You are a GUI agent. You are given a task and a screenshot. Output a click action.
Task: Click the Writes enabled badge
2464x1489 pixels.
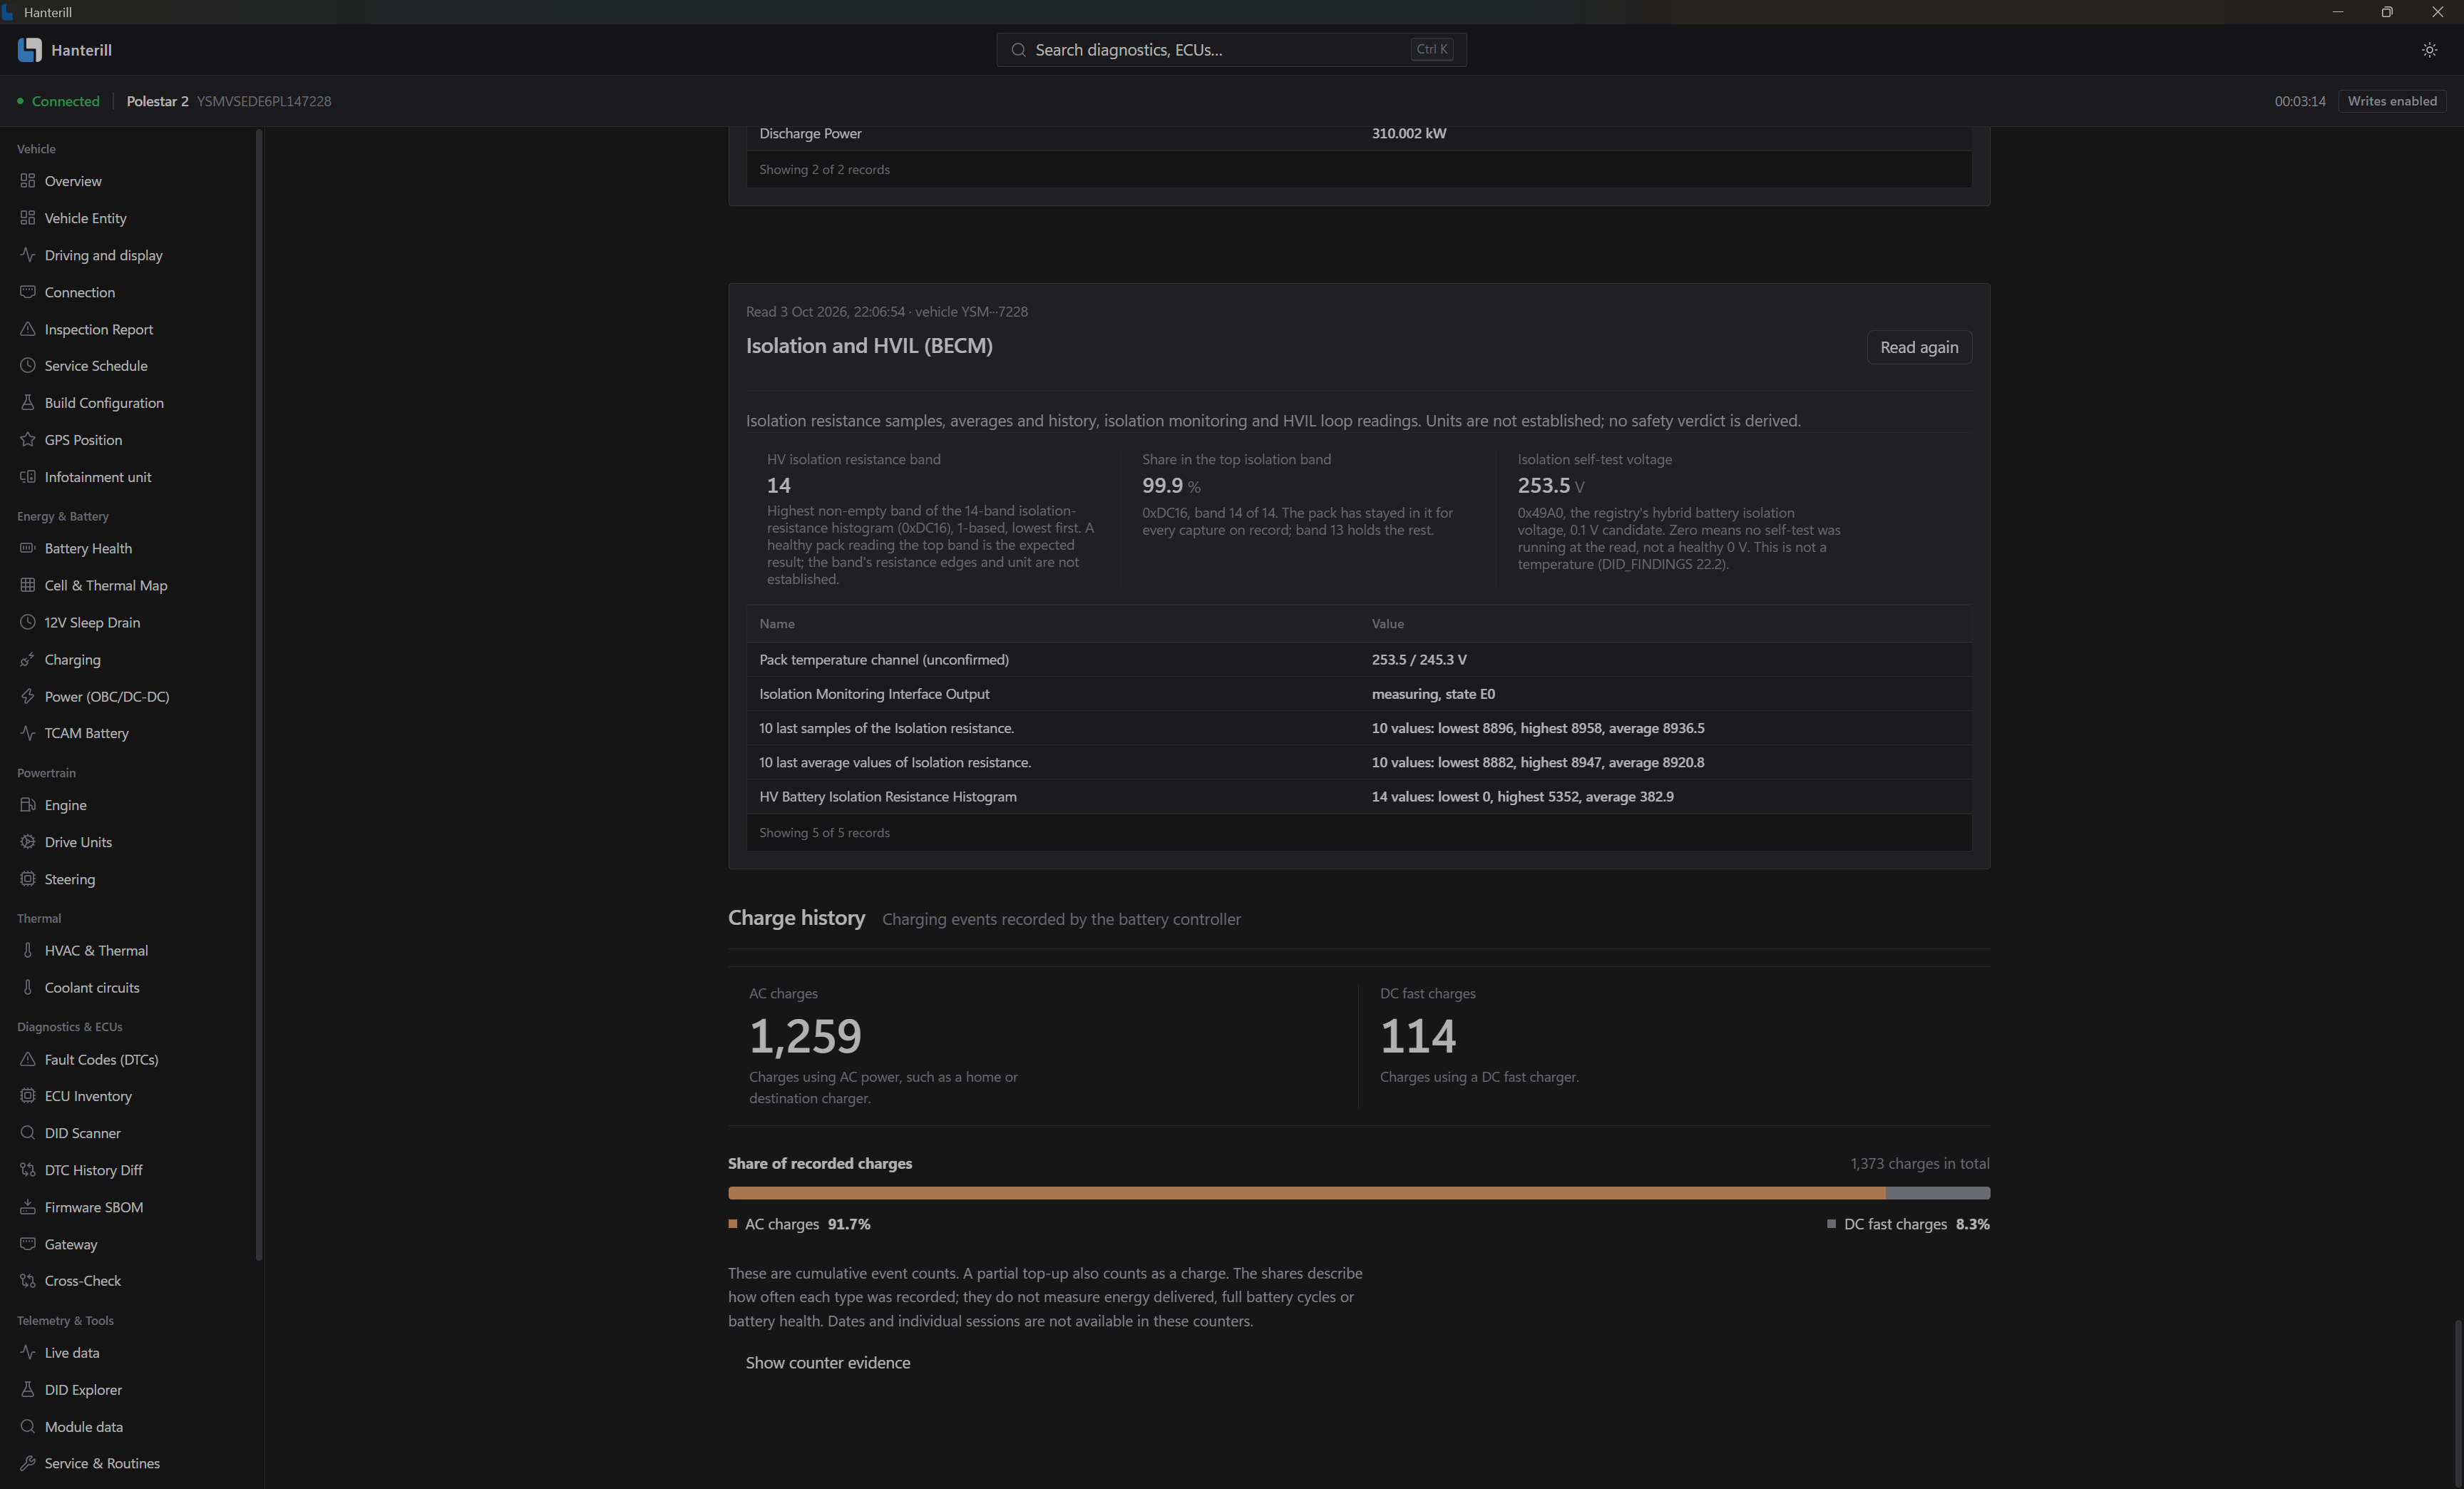coord(2392,101)
